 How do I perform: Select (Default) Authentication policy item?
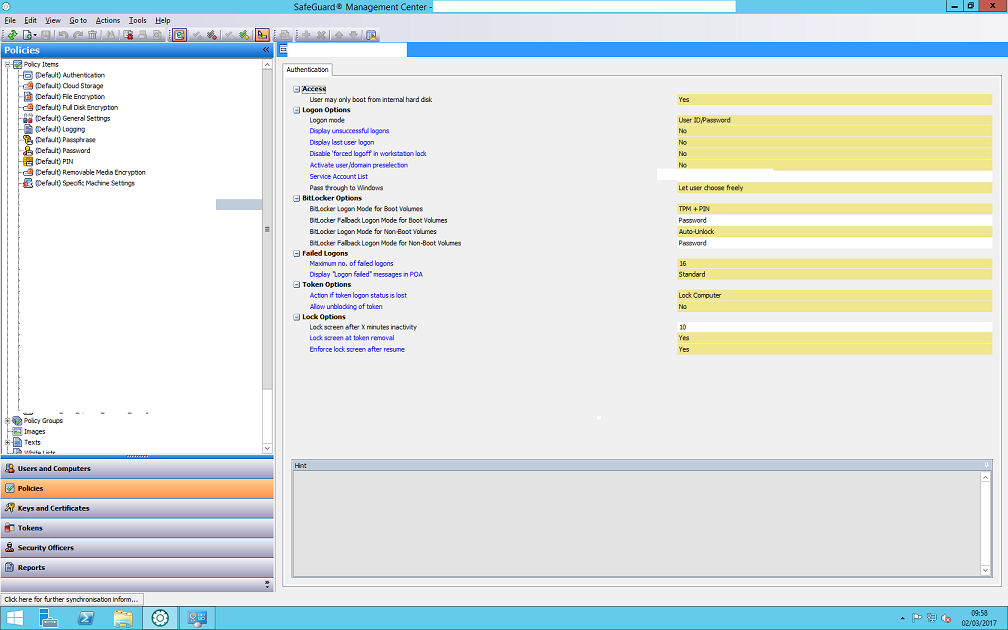pyautogui.click(x=69, y=75)
